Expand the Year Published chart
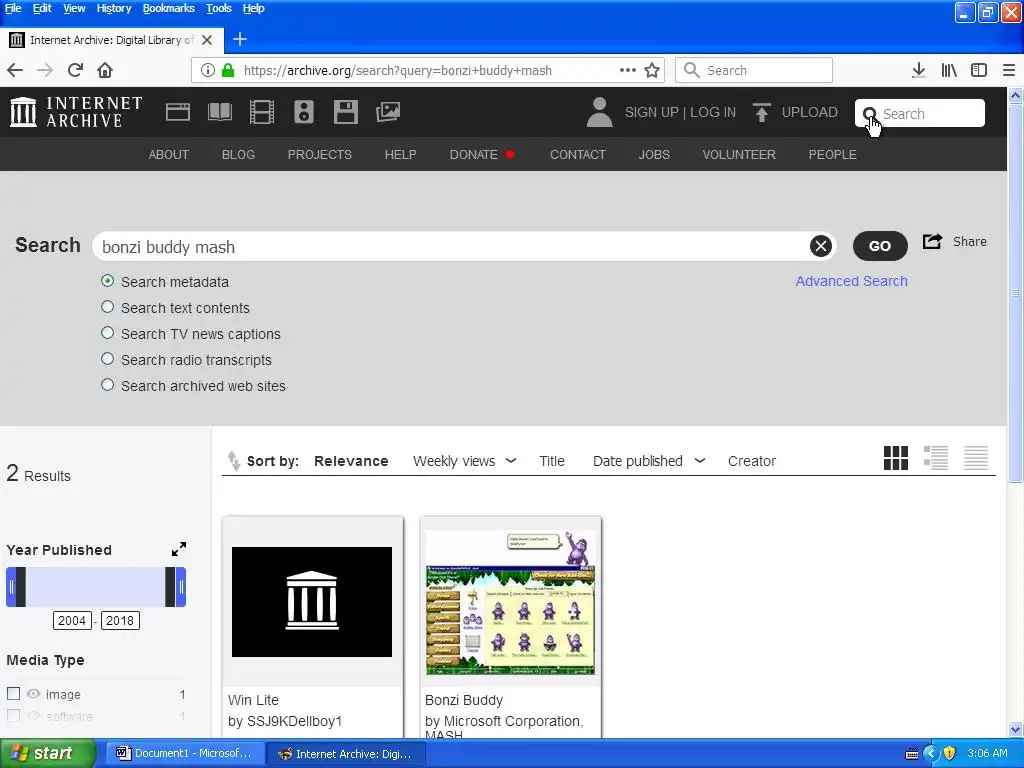This screenshot has width=1024, height=768. click(179, 549)
